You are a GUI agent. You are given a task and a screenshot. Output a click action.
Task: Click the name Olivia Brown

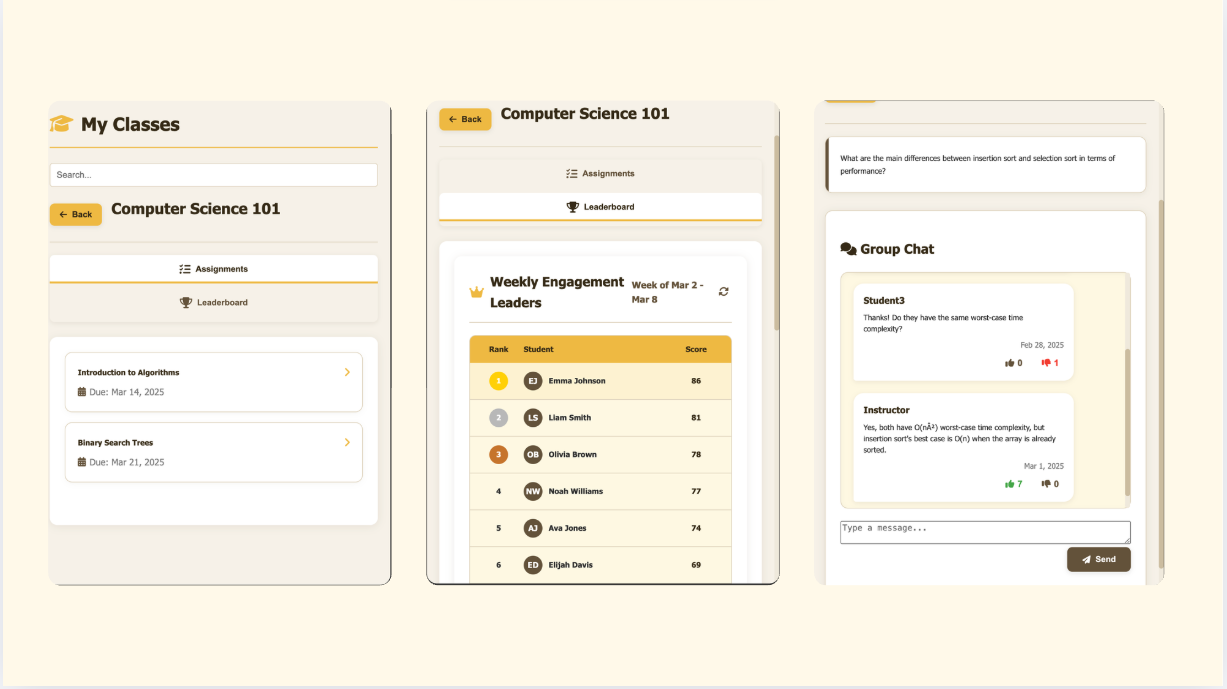click(573, 454)
